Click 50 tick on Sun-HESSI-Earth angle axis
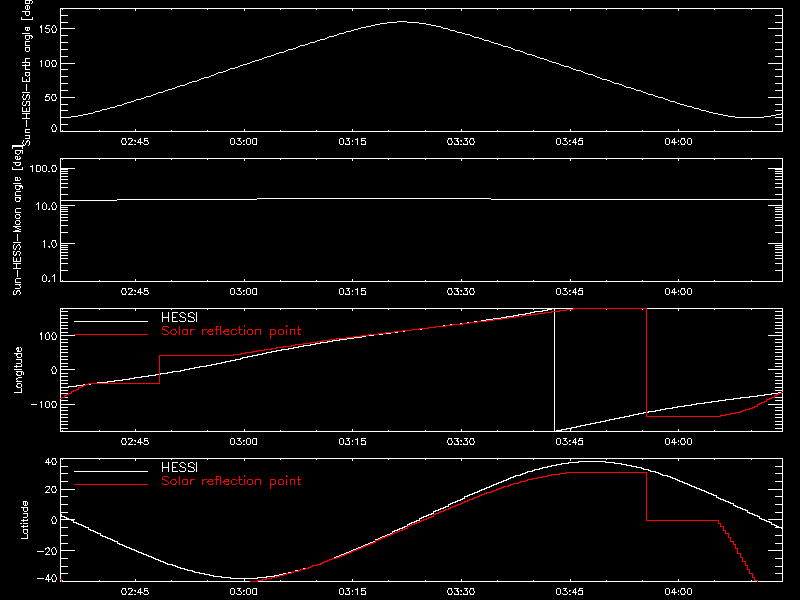The height and width of the screenshot is (600, 800). tap(51, 97)
